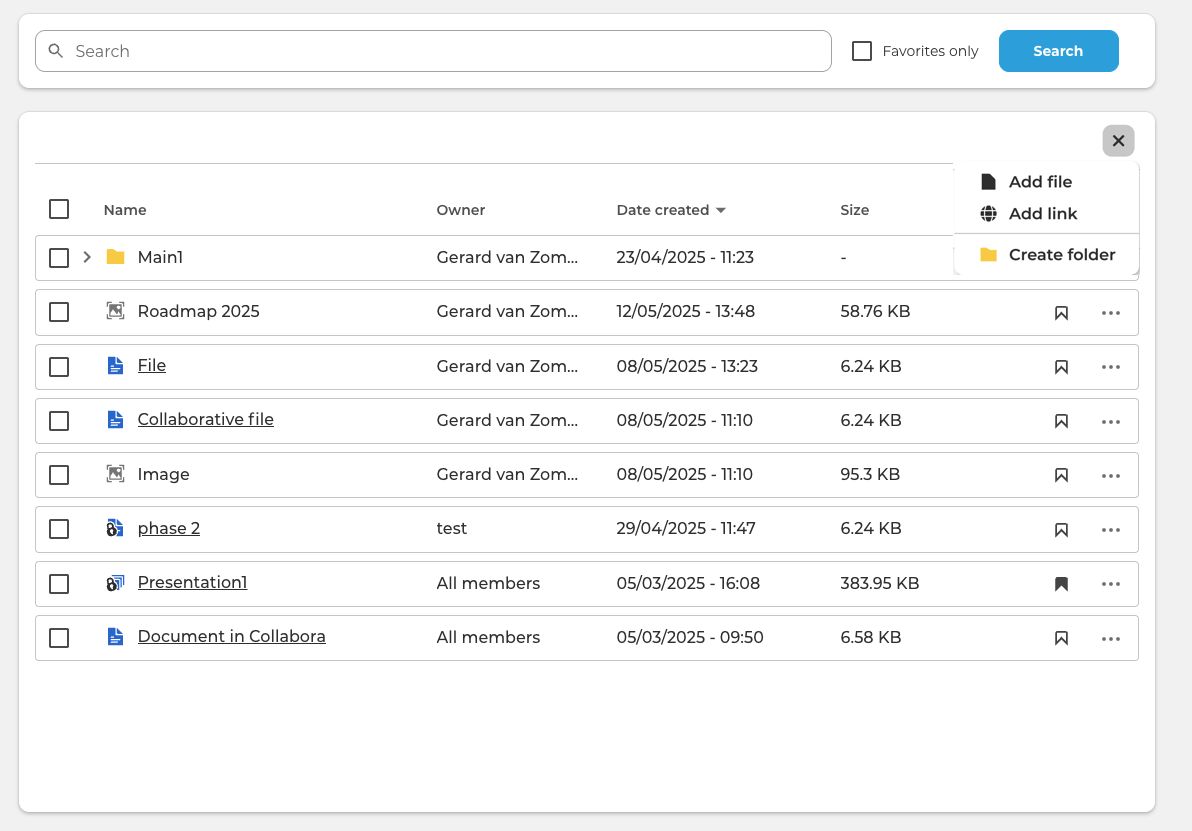Open more options for File row
This screenshot has width=1192, height=831.
[x=1111, y=367]
